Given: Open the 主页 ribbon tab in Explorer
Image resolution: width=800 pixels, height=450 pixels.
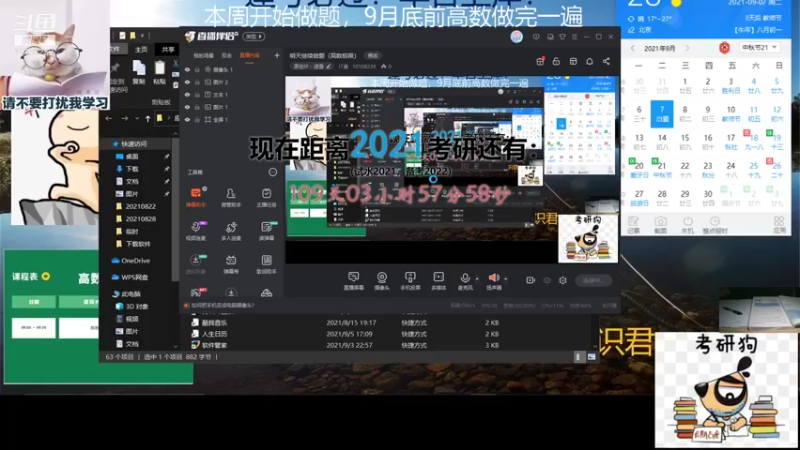Looking at the screenshot, I should point(141,49).
